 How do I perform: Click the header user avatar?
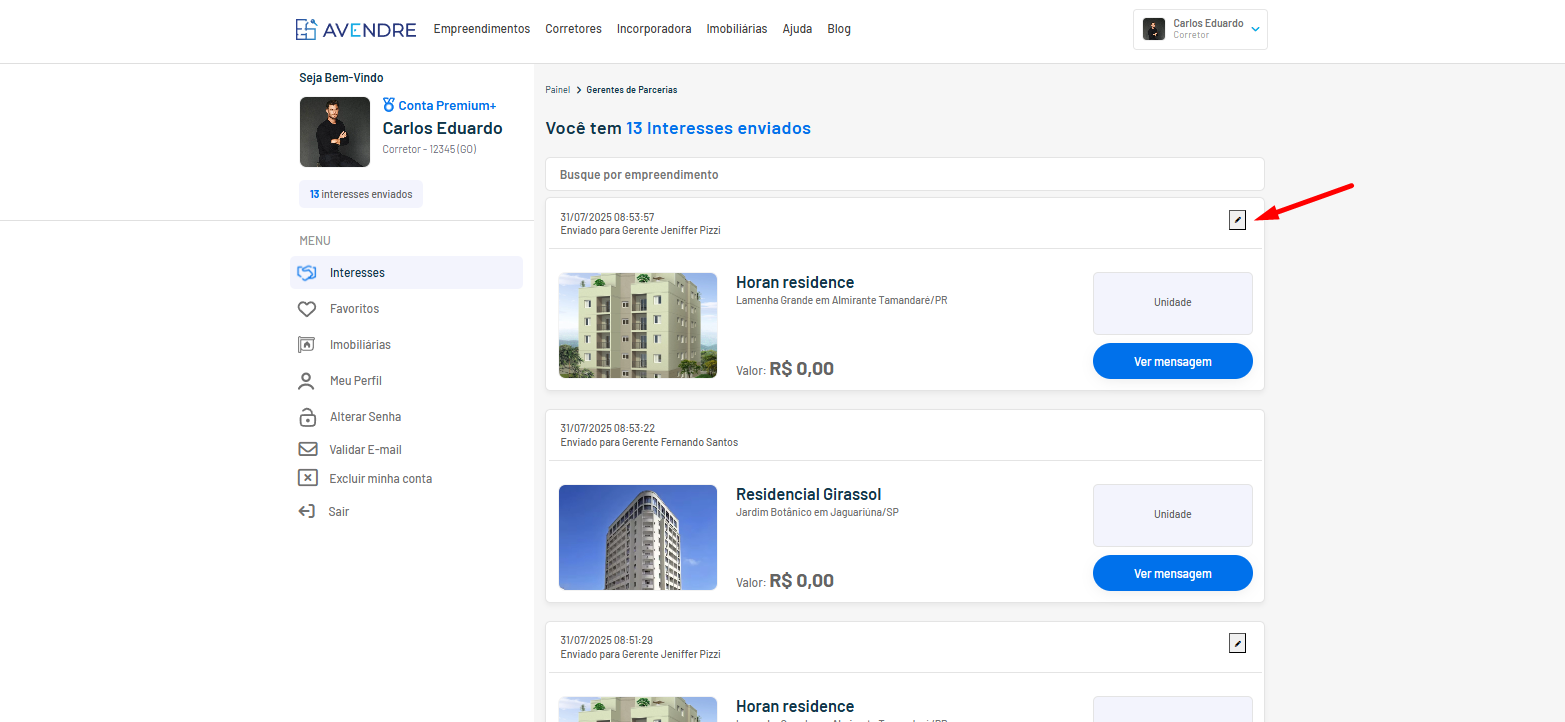click(x=1154, y=29)
